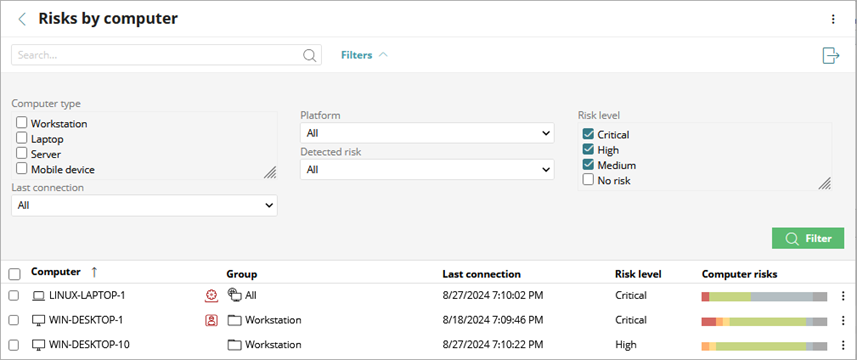The width and height of the screenshot is (857, 360).
Task: Click the All group icon
Action: (x=234, y=296)
